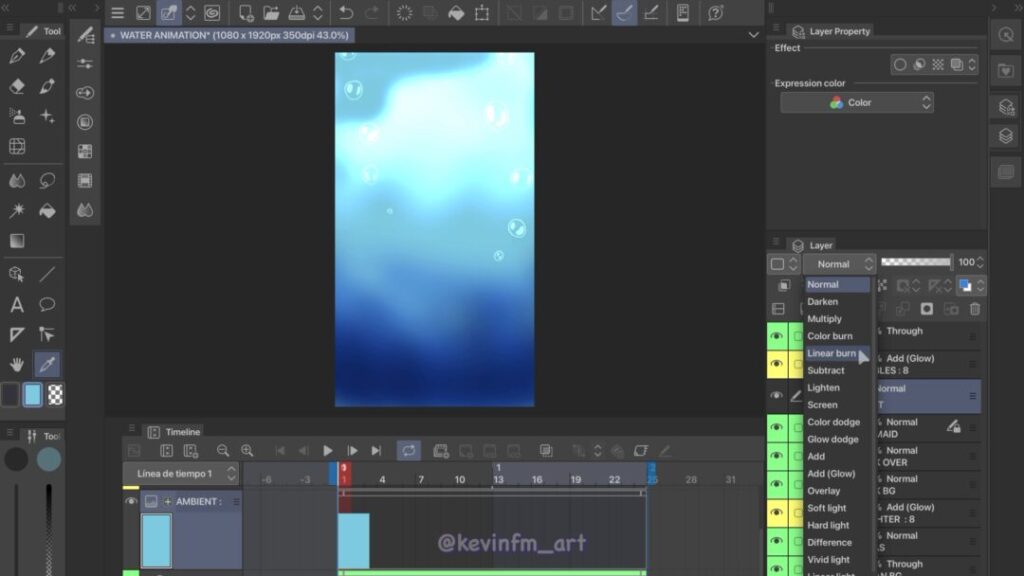
Task: Play the animation in the timeline
Action: (x=328, y=451)
